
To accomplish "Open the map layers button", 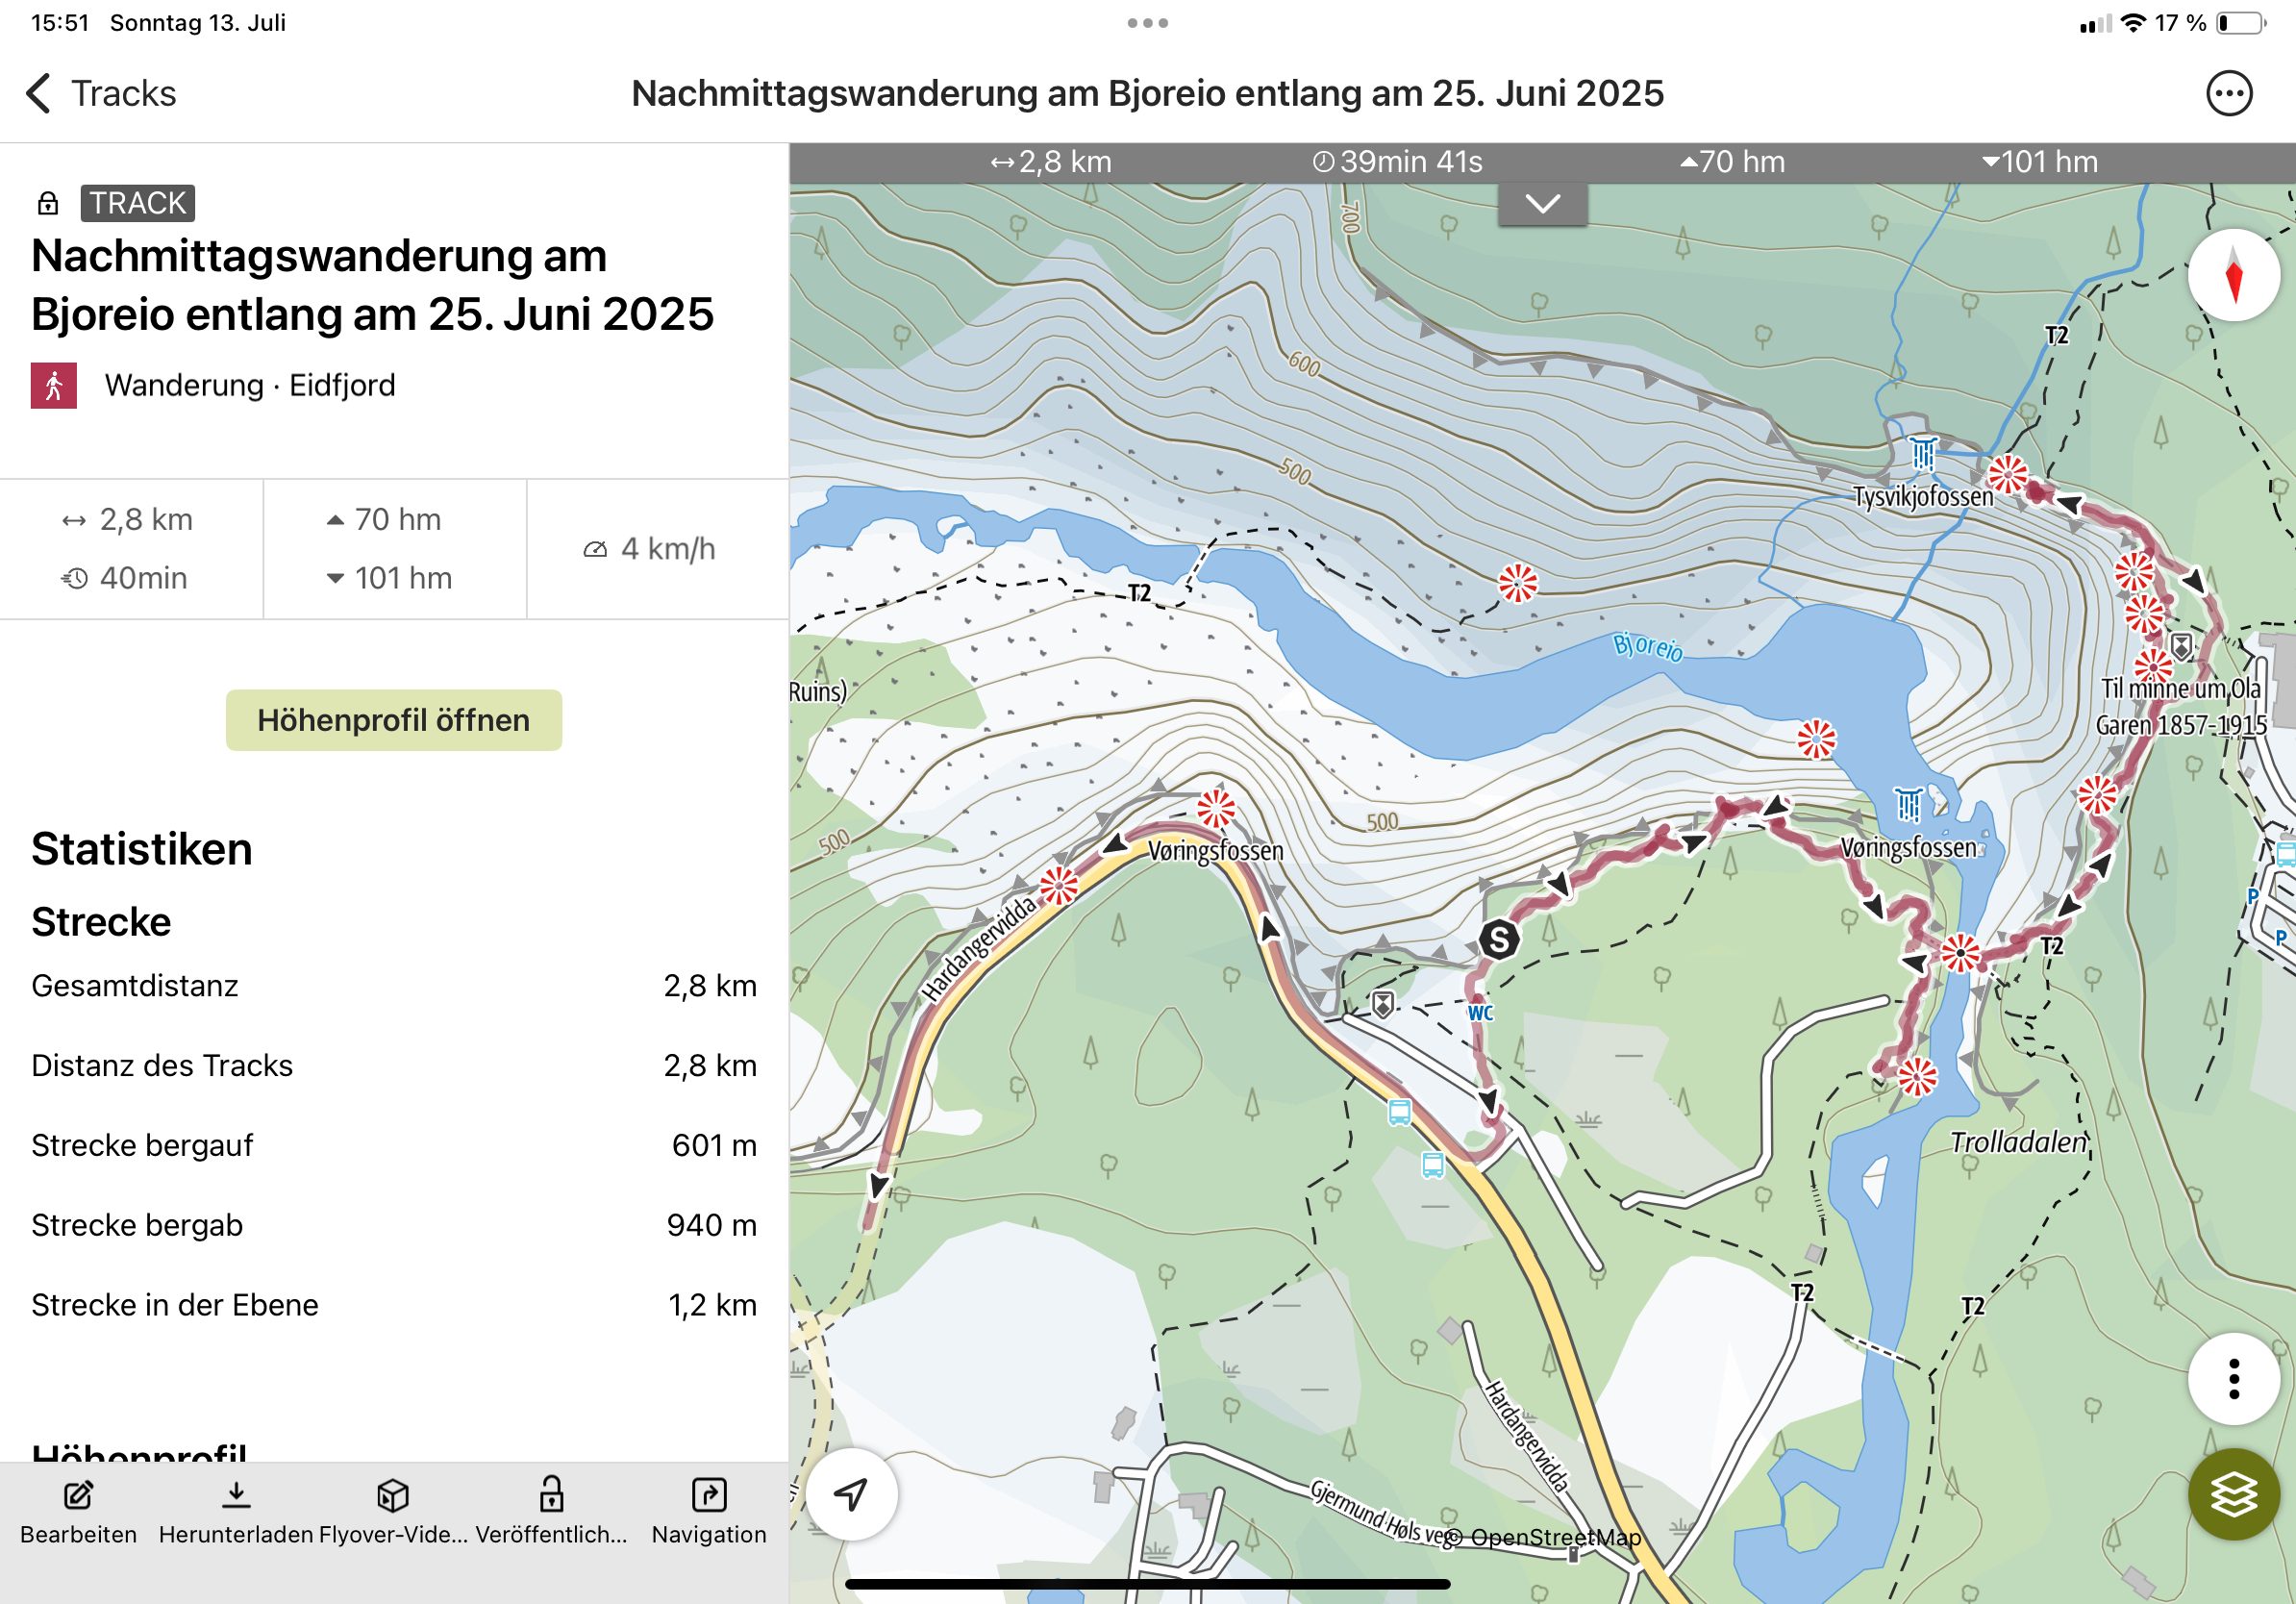I will (2233, 1494).
